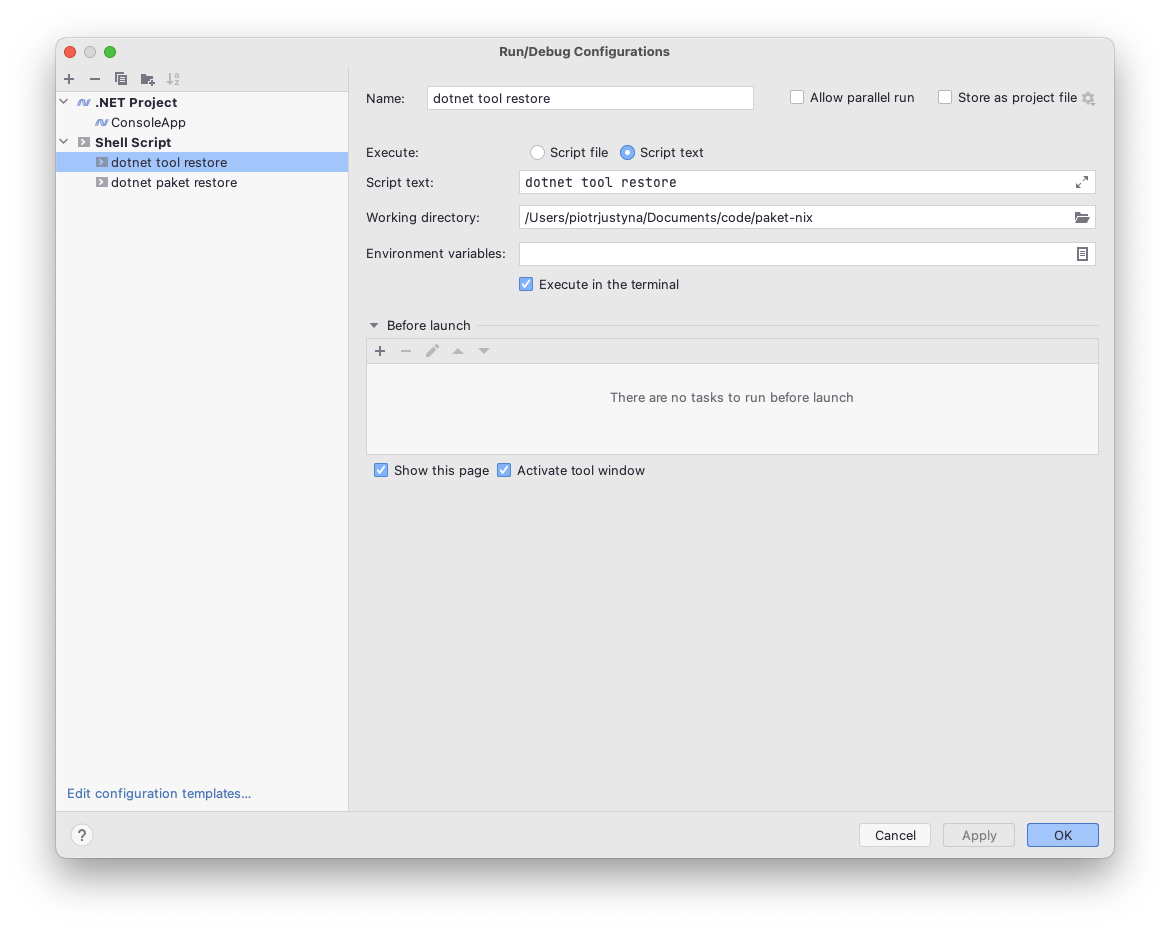This screenshot has height=932, width=1170.
Task: Click the Shell Script type icon
Action: click(84, 142)
